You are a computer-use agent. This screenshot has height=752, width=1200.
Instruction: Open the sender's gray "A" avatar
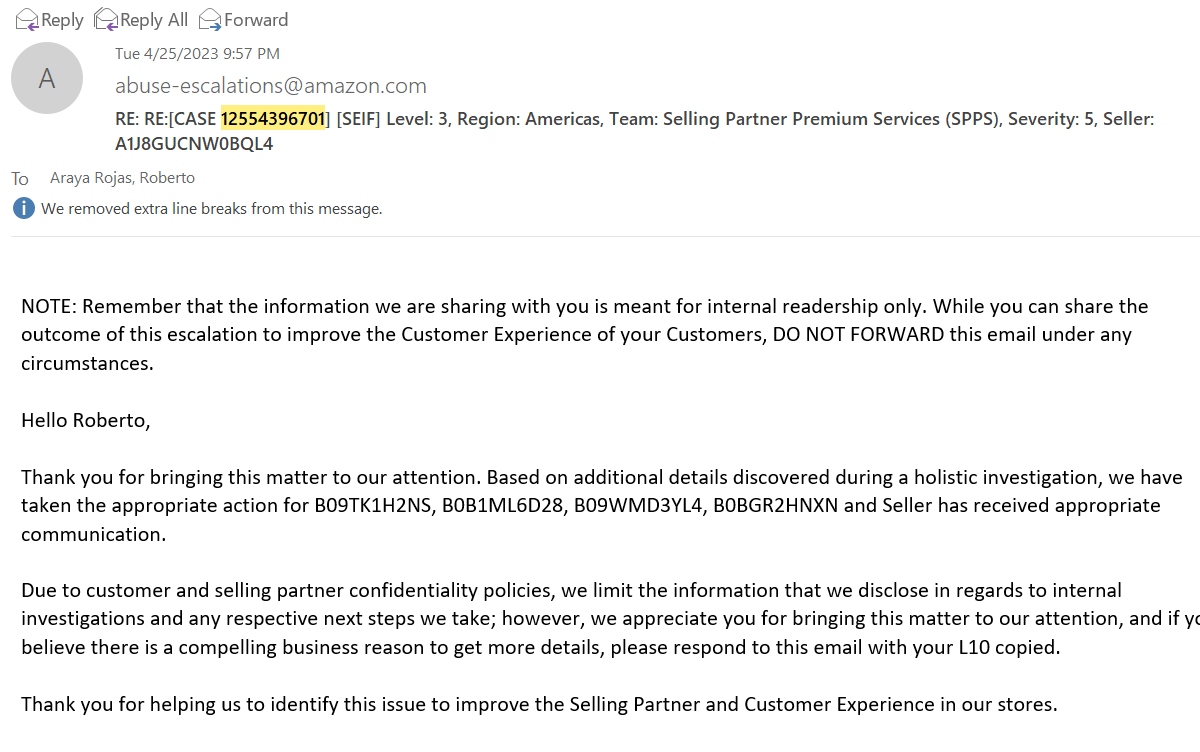[x=47, y=78]
